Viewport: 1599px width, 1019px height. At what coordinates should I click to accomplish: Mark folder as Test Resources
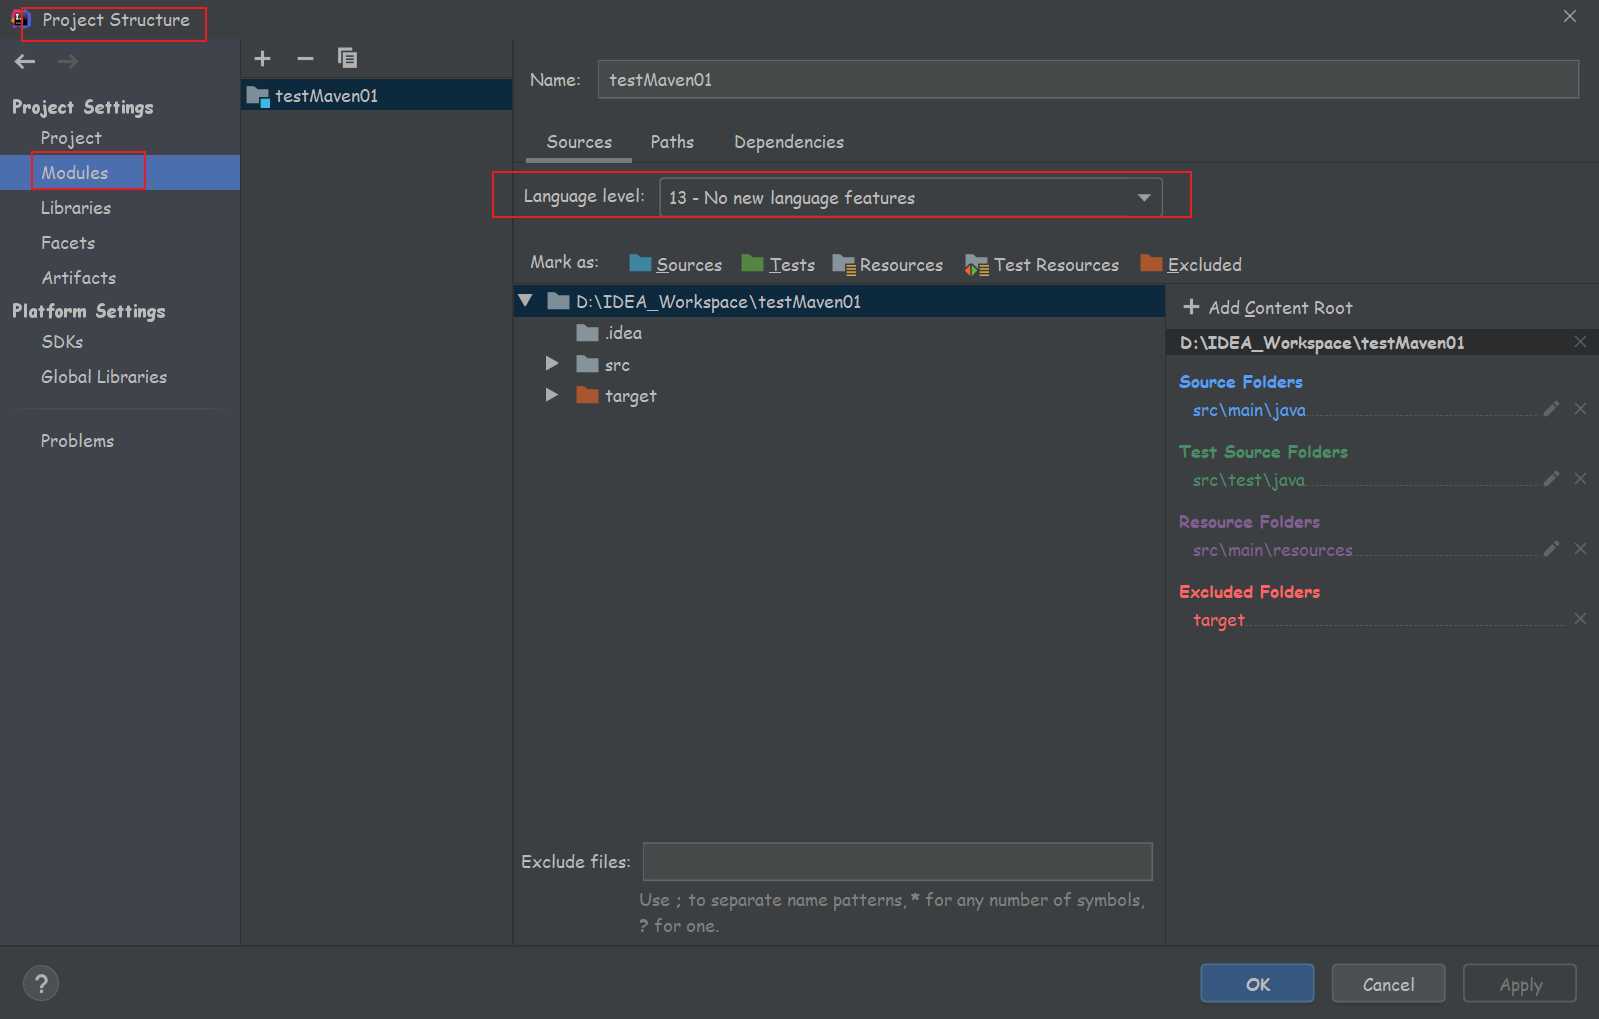pyautogui.click(x=1042, y=265)
